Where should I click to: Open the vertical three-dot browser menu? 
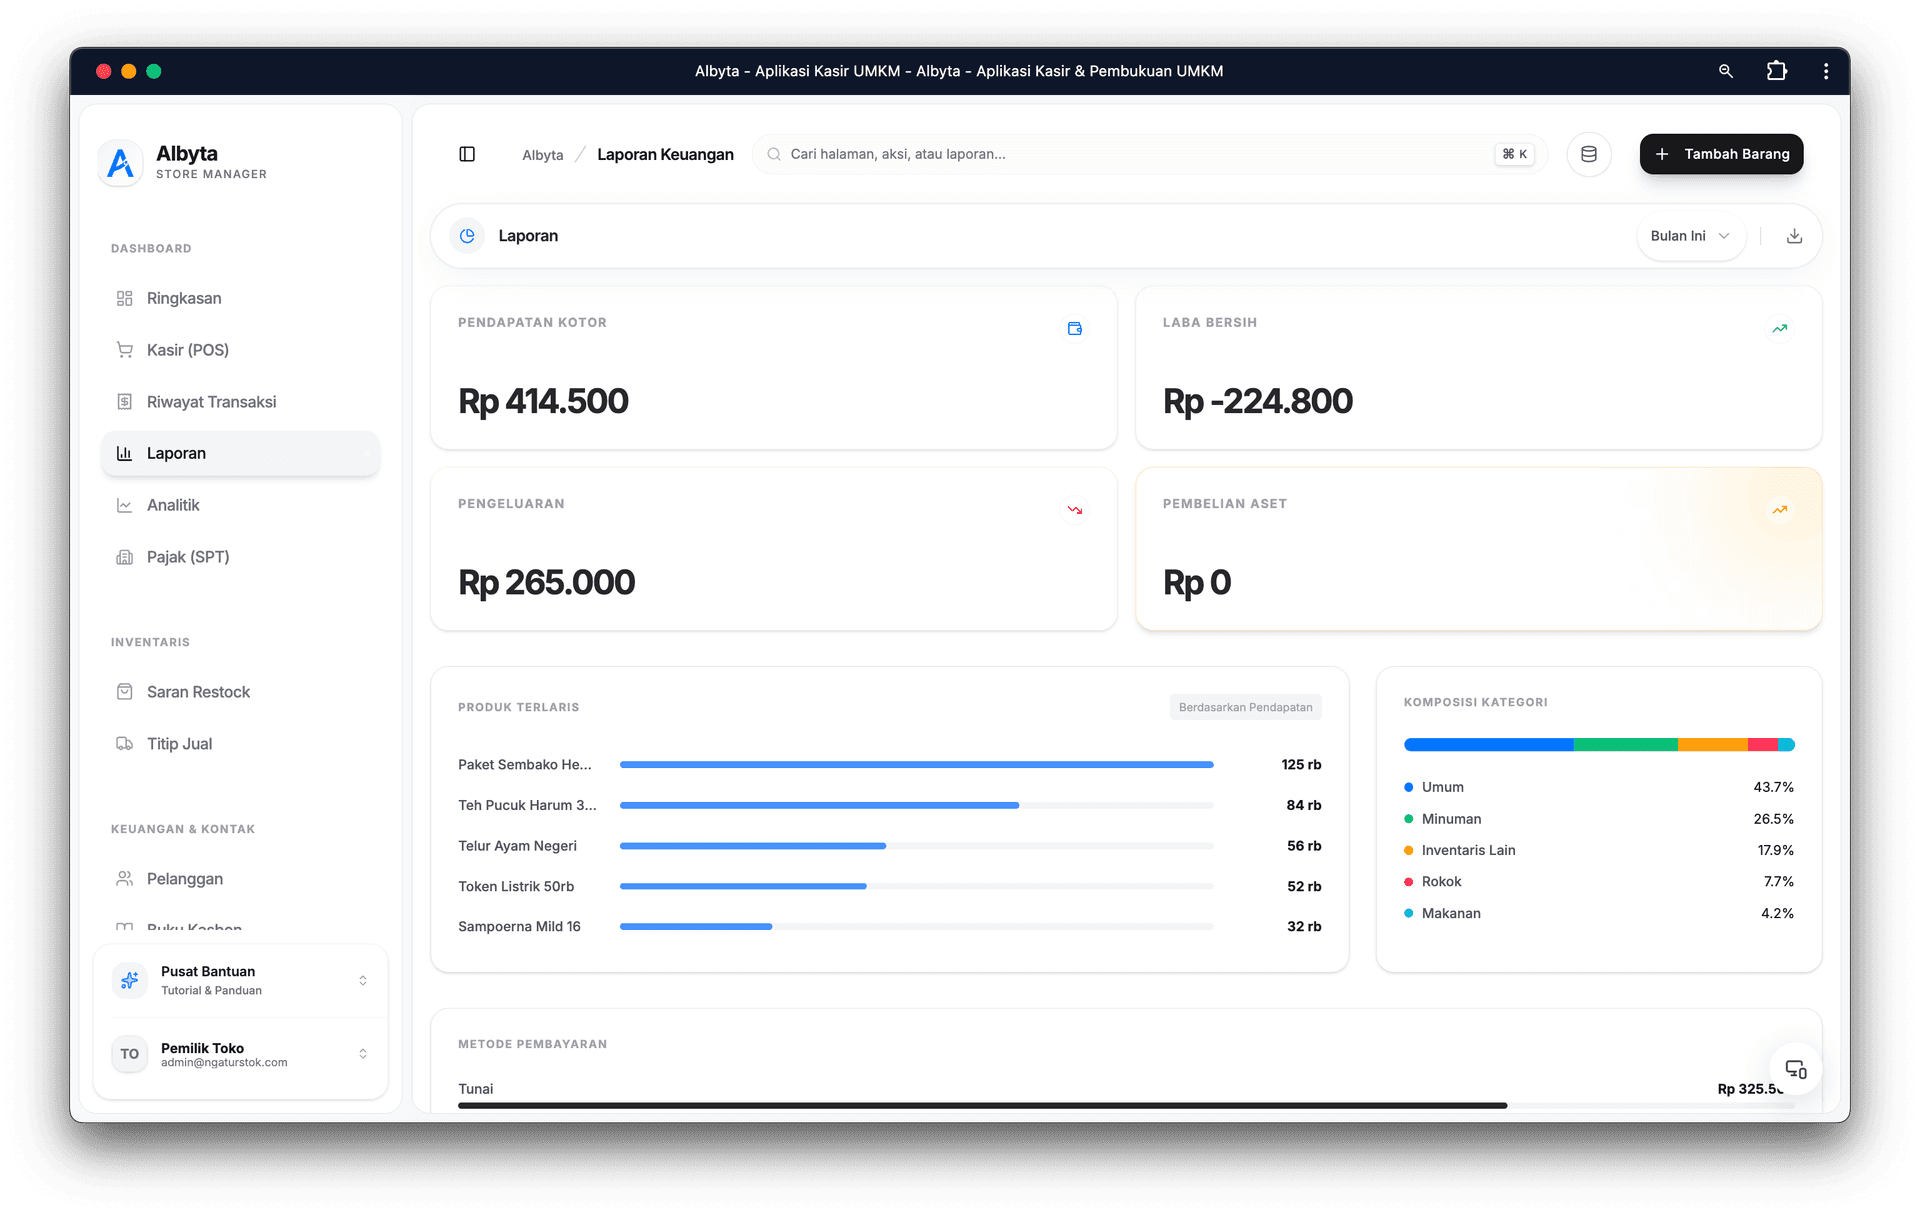pos(1825,71)
